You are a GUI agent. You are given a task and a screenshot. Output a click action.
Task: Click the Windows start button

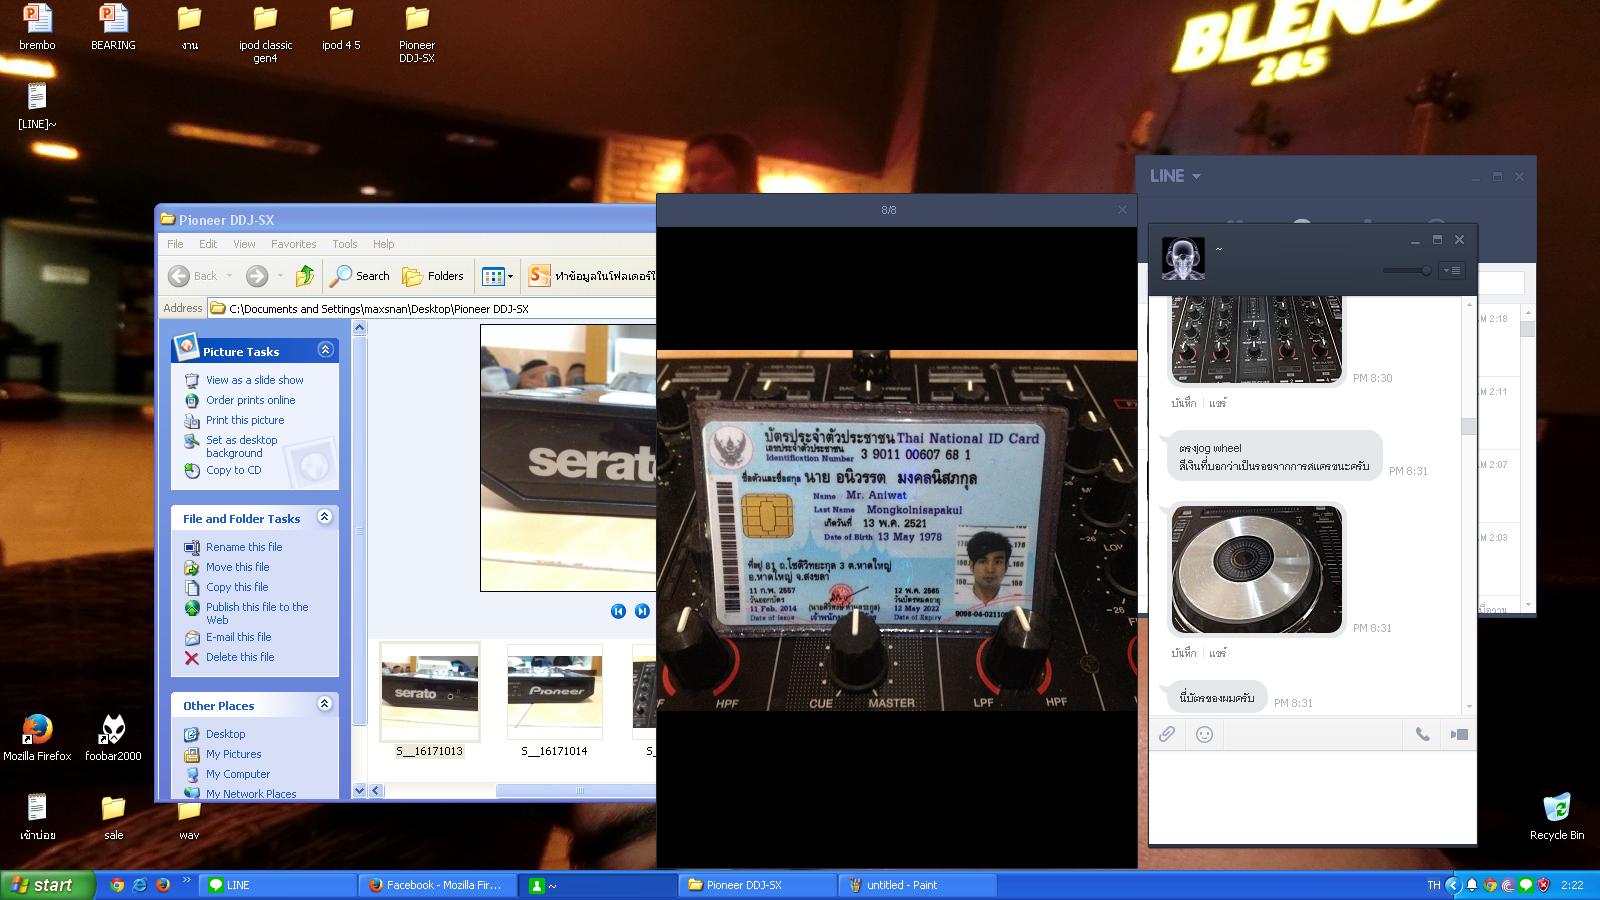(x=47, y=885)
